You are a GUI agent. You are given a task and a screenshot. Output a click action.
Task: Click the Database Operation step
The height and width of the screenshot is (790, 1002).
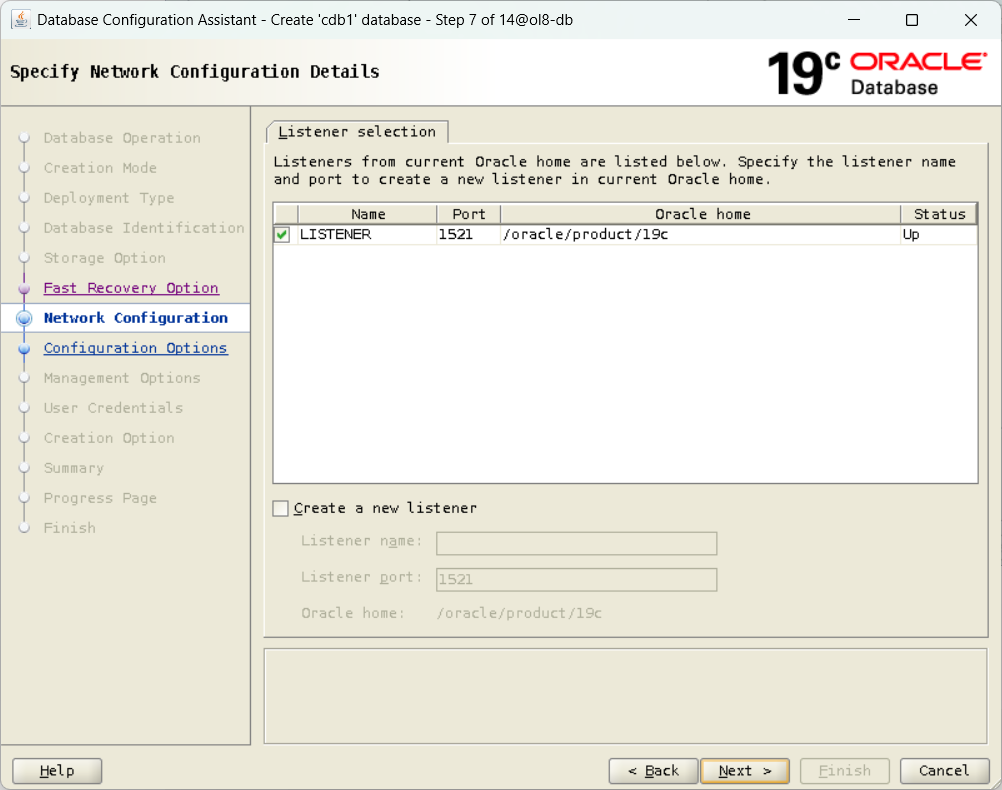(122, 138)
